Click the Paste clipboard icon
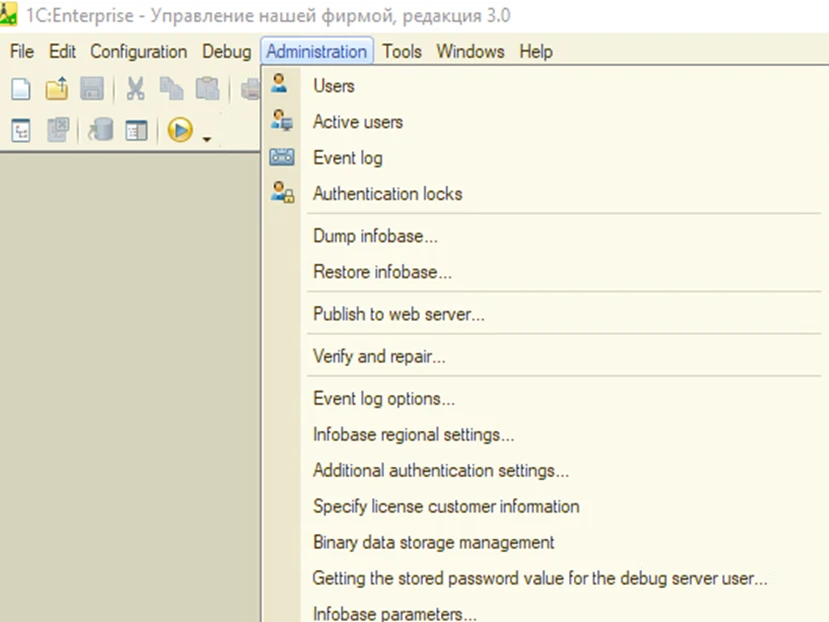This screenshot has width=829, height=622. 207,89
